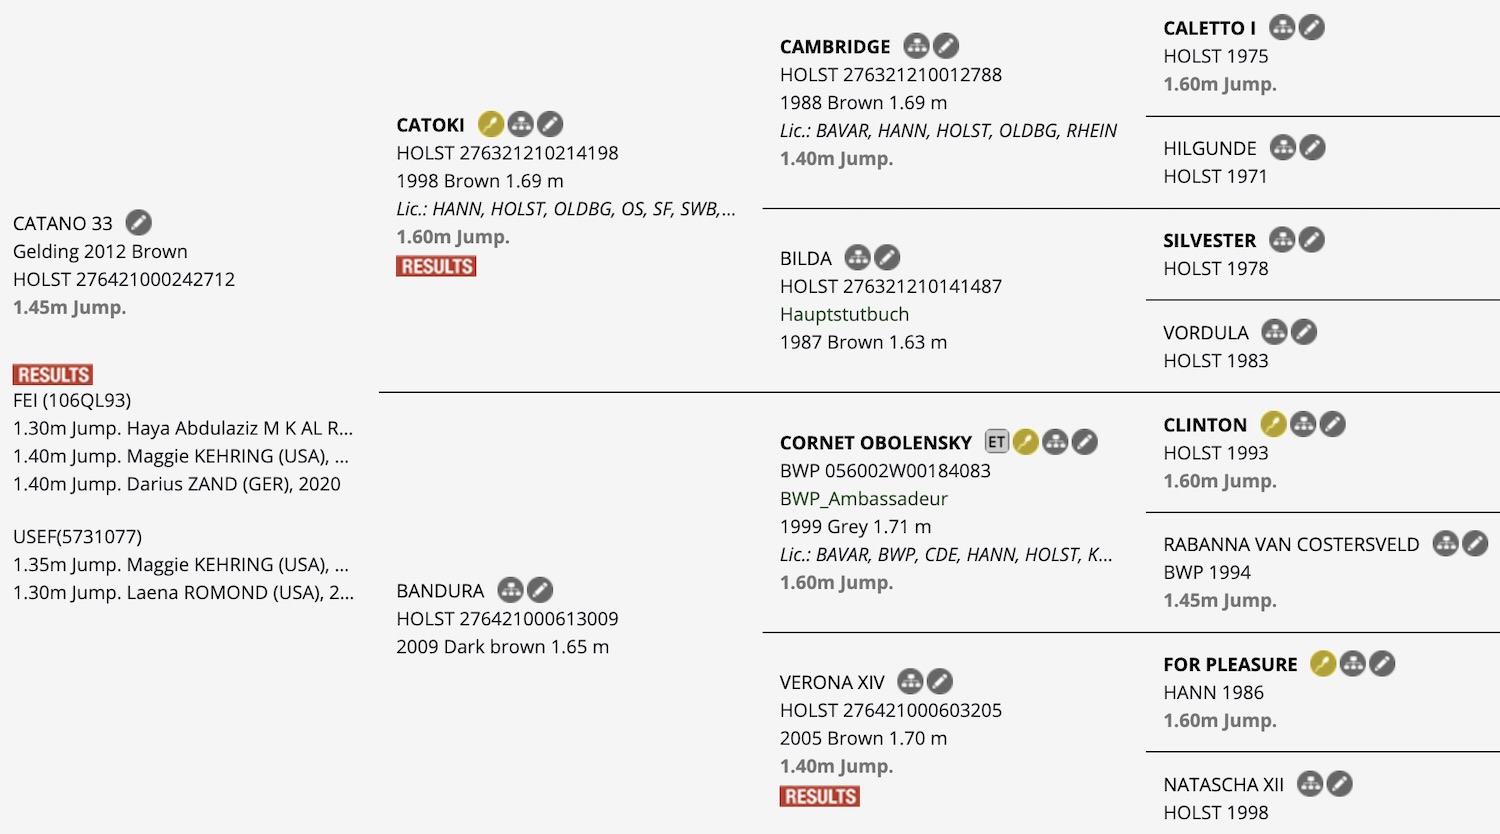Click the RESULTS button under CATOKI
This screenshot has width=1500, height=834.
click(x=436, y=266)
